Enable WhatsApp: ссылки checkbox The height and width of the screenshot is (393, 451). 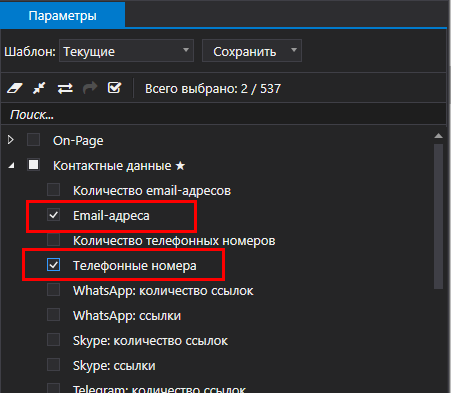pyautogui.click(x=53, y=315)
